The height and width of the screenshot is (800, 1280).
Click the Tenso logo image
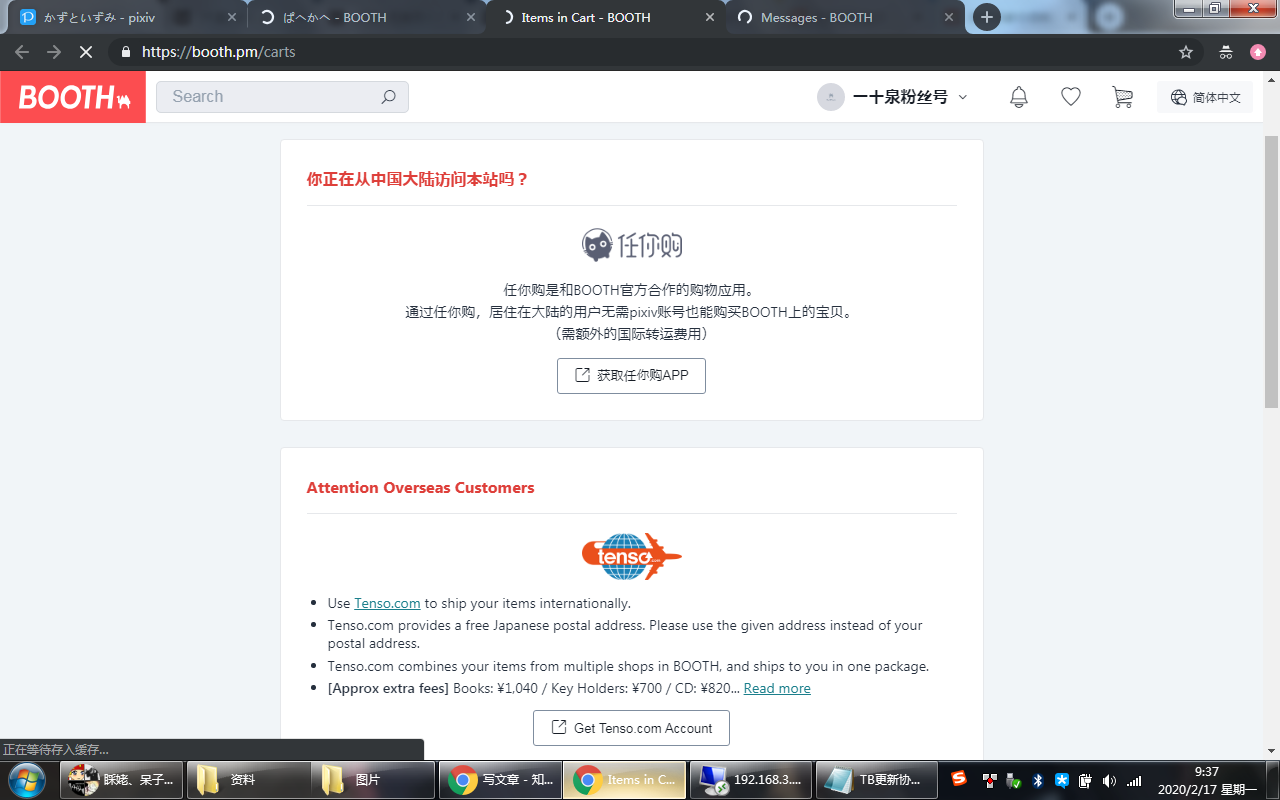[x=631, y=557]
